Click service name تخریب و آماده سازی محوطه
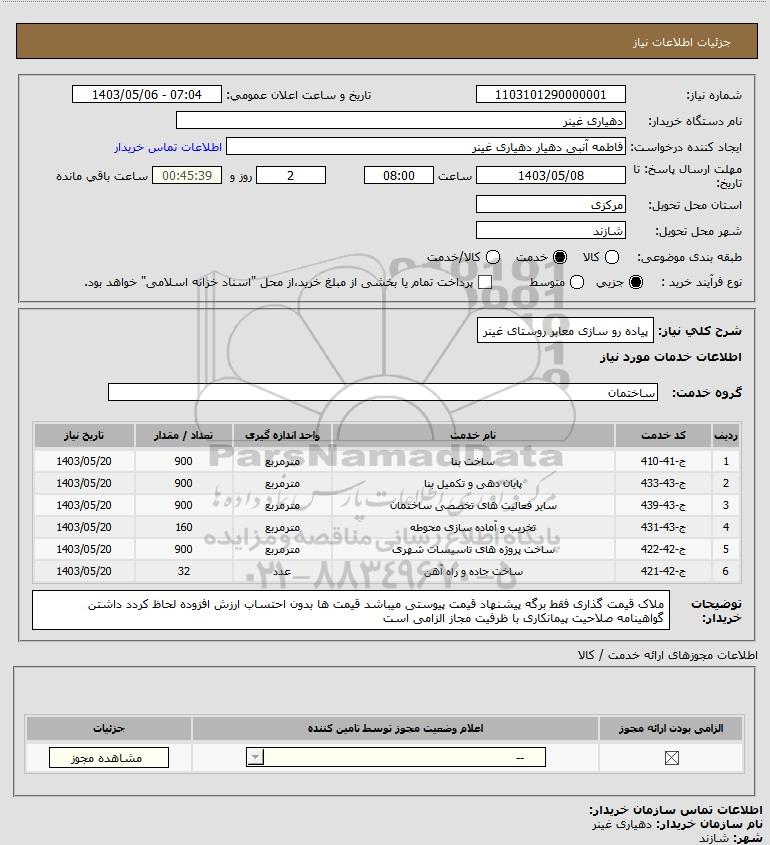This screenshot has width=770, height=845. tap(473, 527)
